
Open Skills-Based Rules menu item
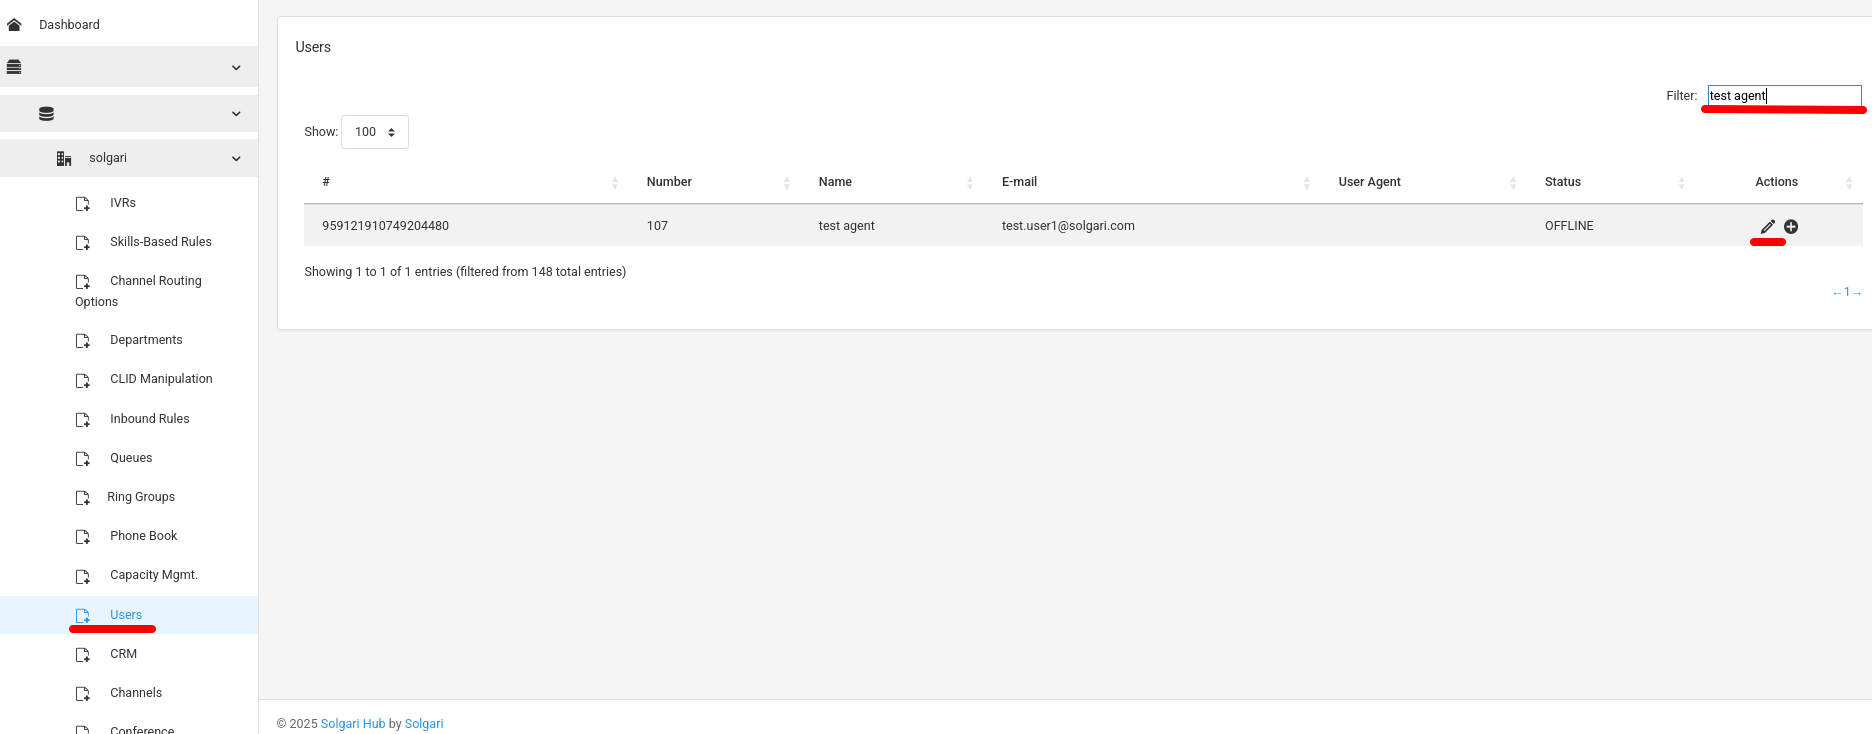(x=160, y=242)
